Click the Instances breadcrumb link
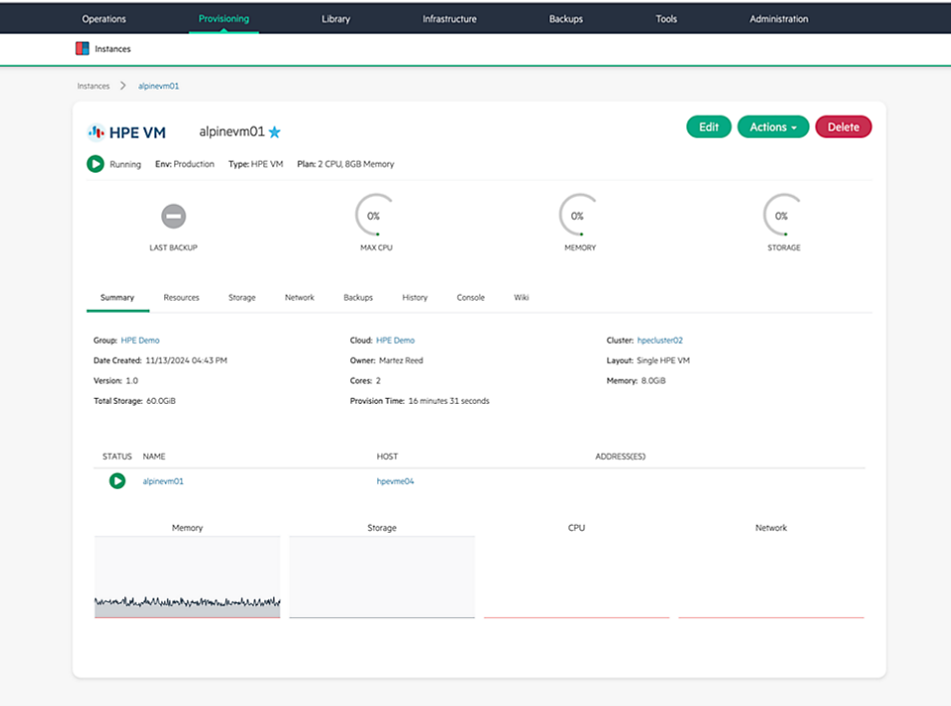 coord(93,86)
